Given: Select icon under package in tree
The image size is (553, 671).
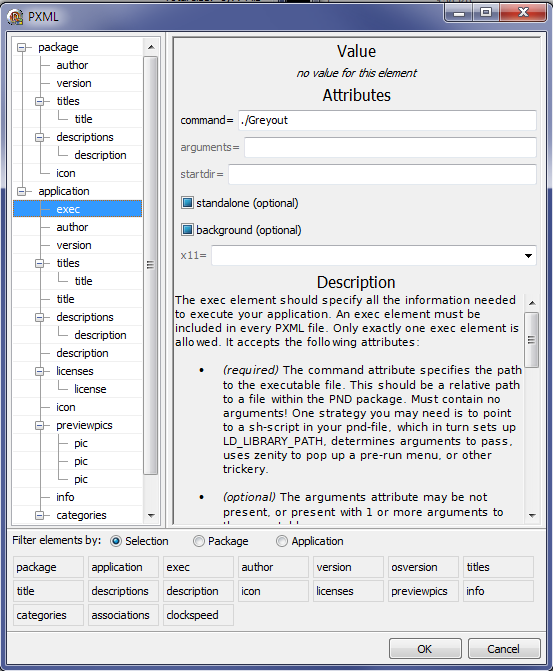Looking at the screenshot, I should pos(65,173).
